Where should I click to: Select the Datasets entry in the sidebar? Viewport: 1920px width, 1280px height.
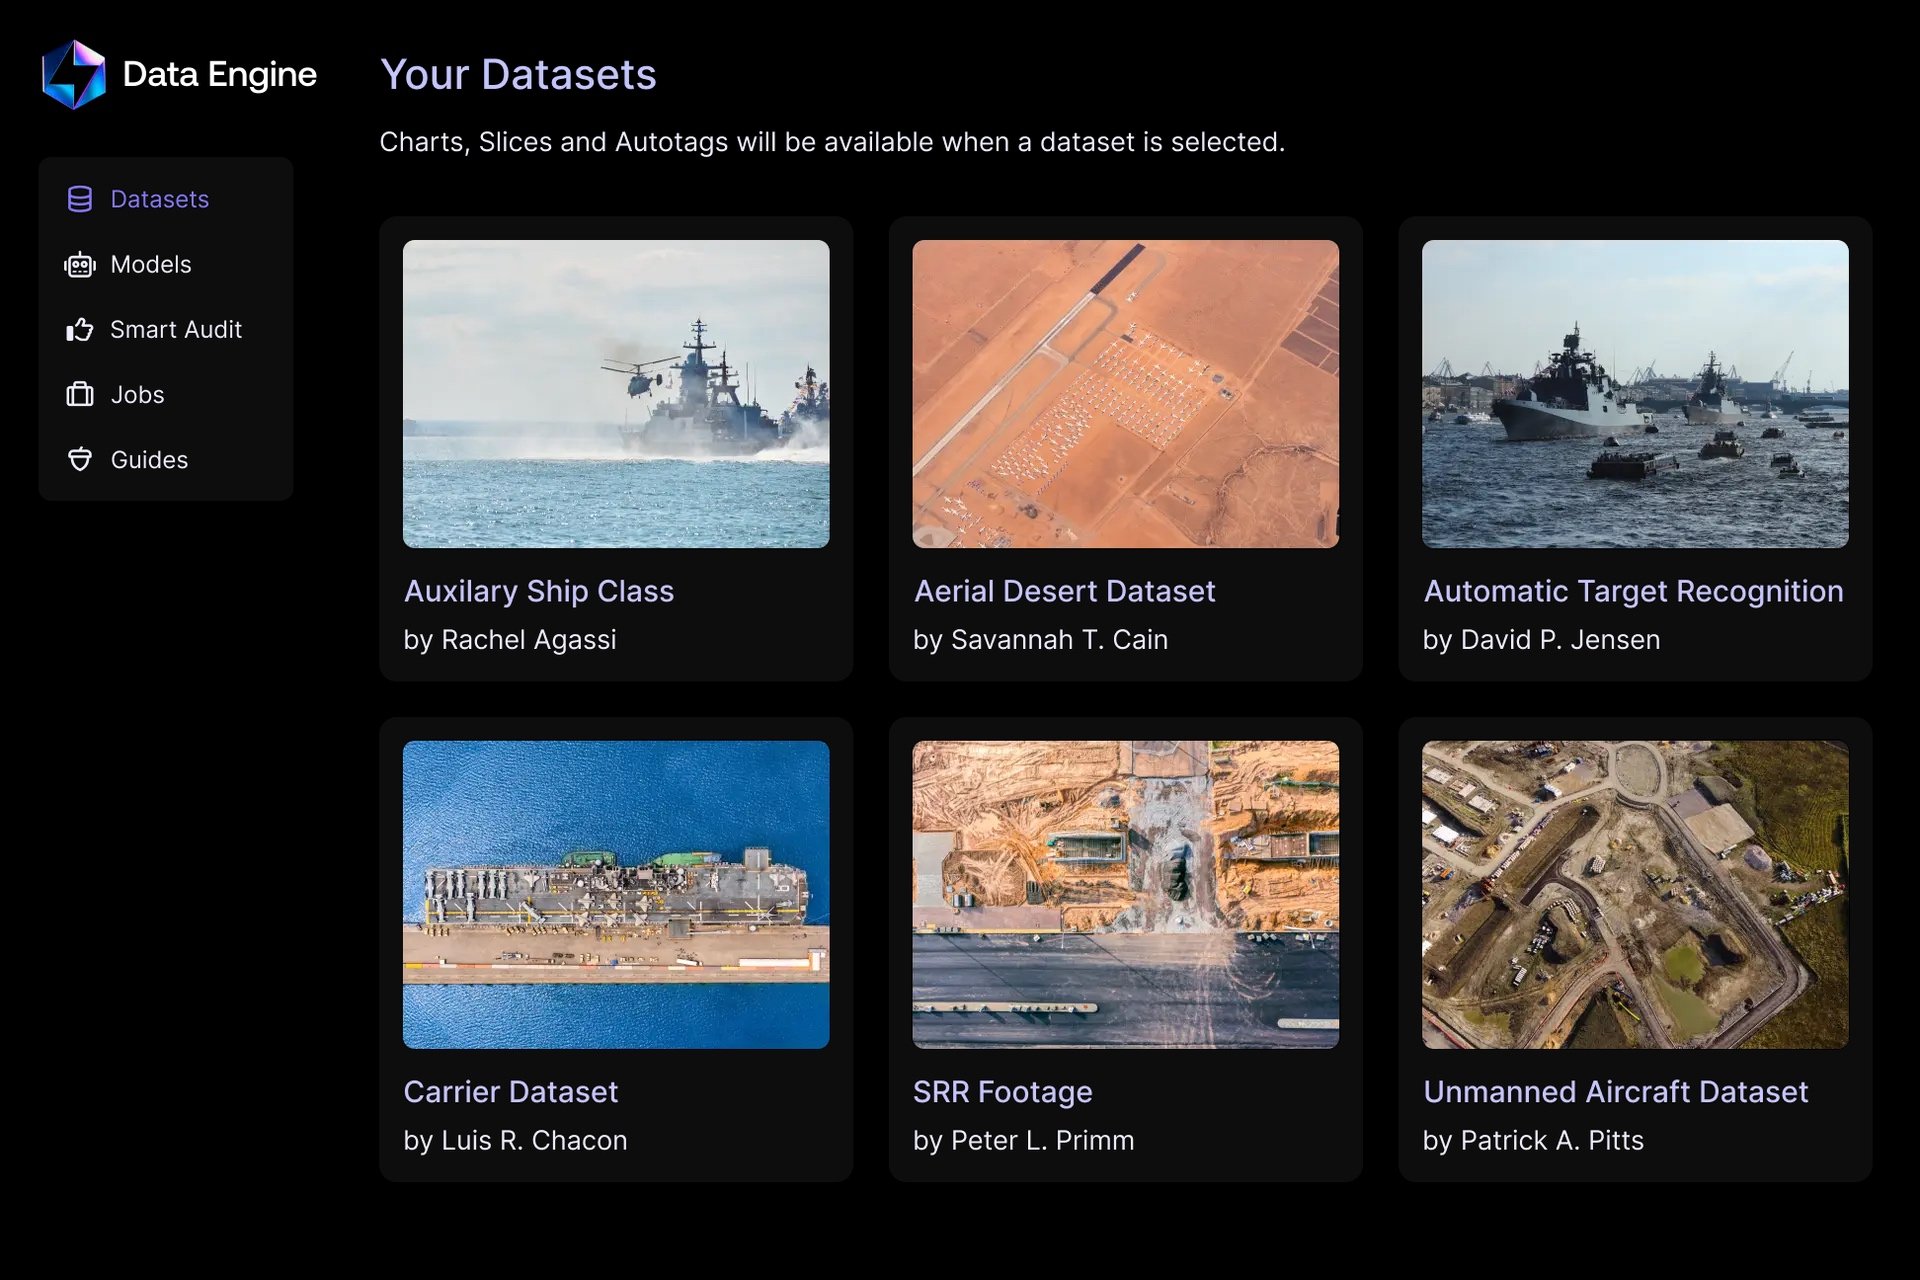point(160,199)
